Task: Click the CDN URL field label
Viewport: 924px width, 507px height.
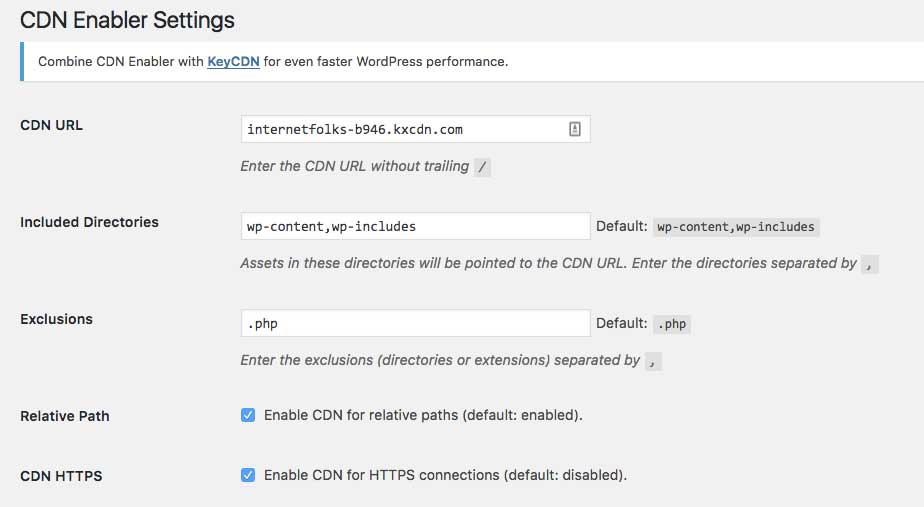Action: point(51,125)
